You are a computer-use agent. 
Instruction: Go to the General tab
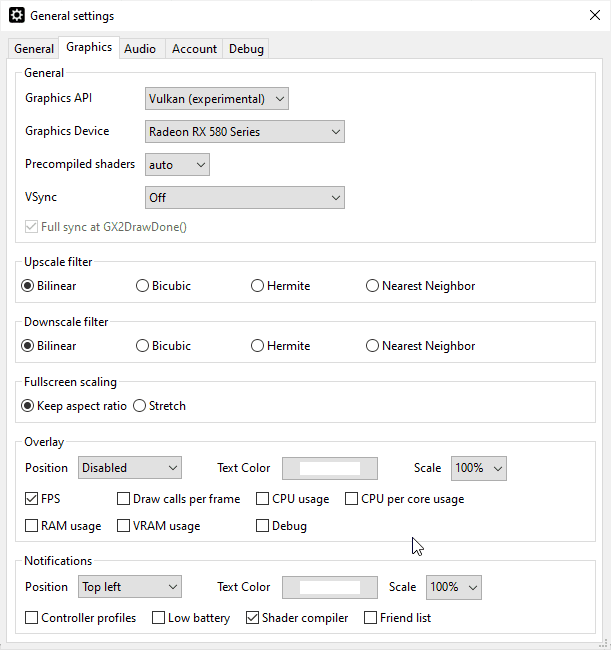pyautogui.click(x=34, y=48)
